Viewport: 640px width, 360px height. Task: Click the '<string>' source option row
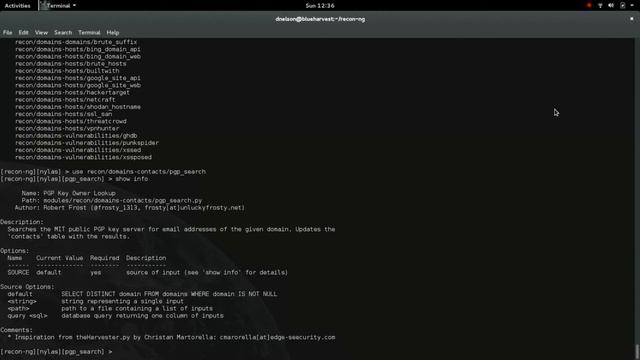(x=96, y=302)
